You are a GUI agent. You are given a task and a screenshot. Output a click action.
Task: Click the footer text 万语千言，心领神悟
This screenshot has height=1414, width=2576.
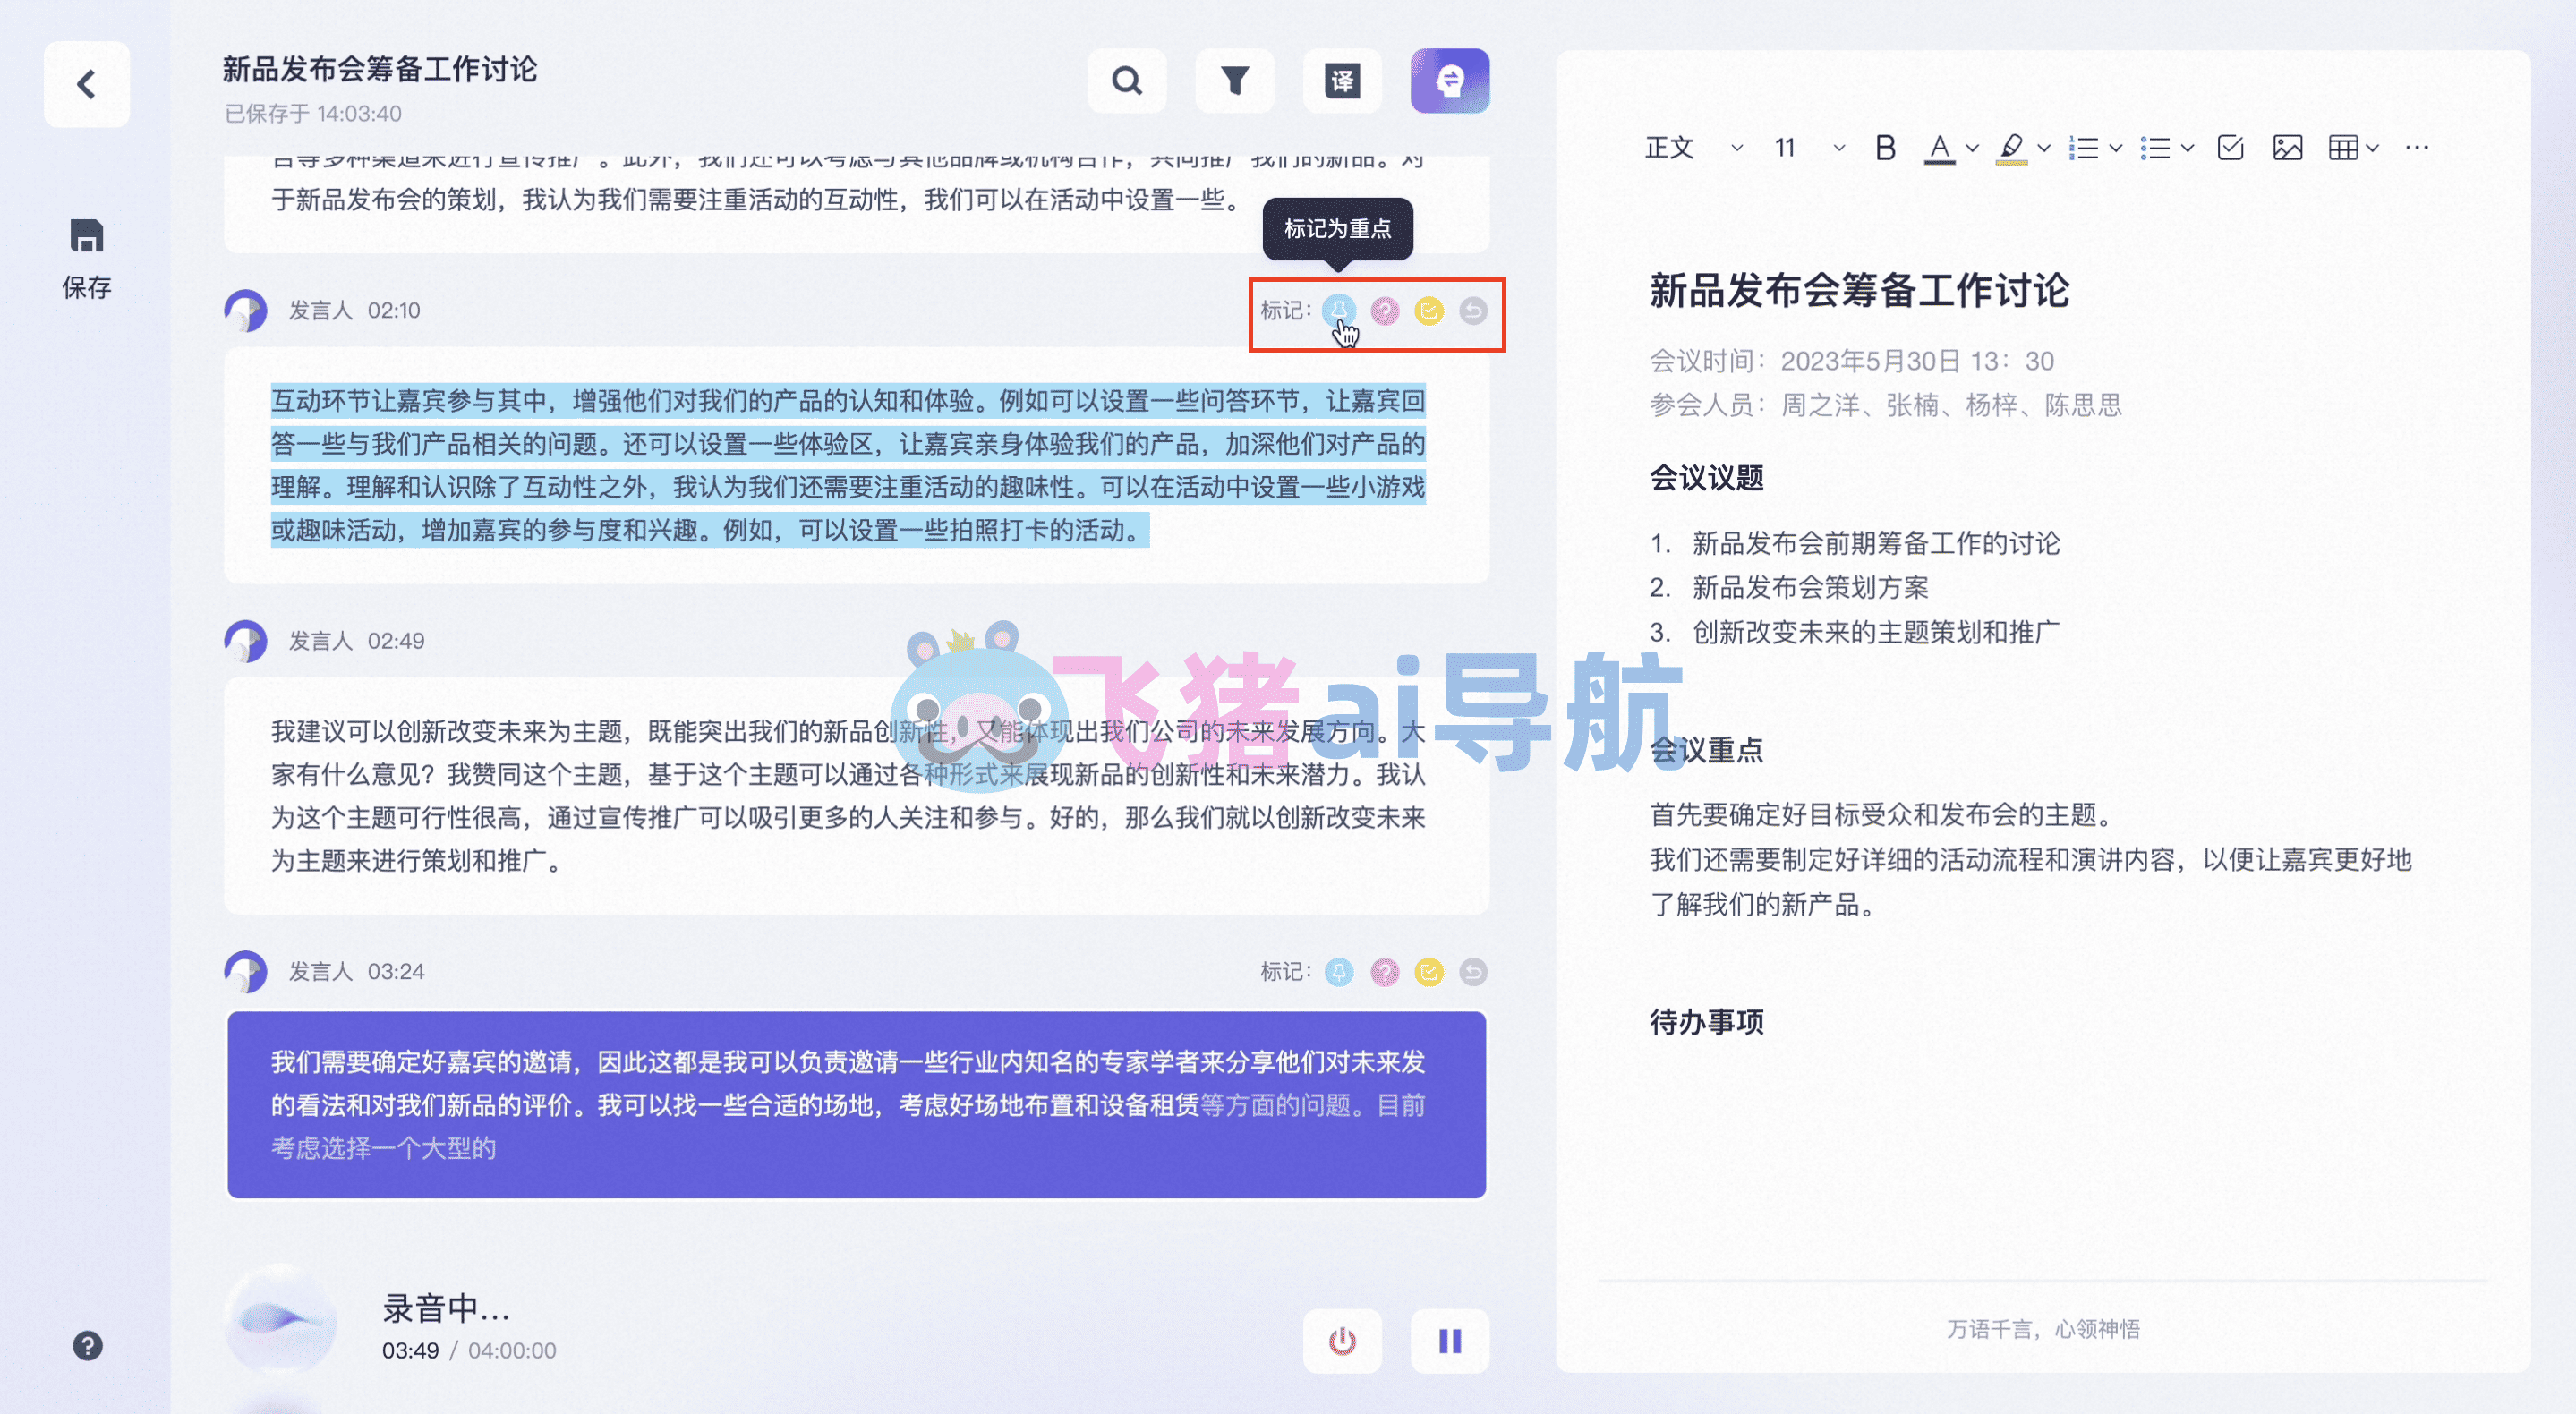click(2042, 1329)
